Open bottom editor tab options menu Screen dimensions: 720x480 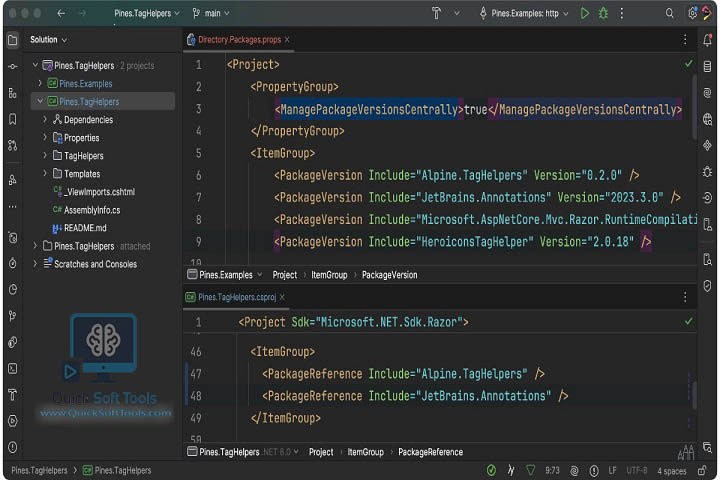click(685, 297)
